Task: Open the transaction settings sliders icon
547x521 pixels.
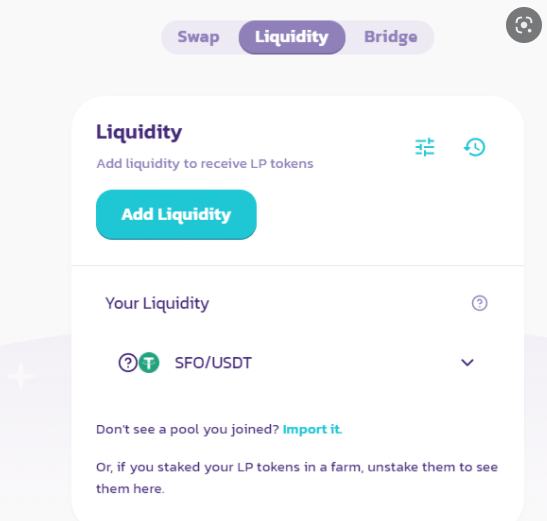Action: (425, 147)
